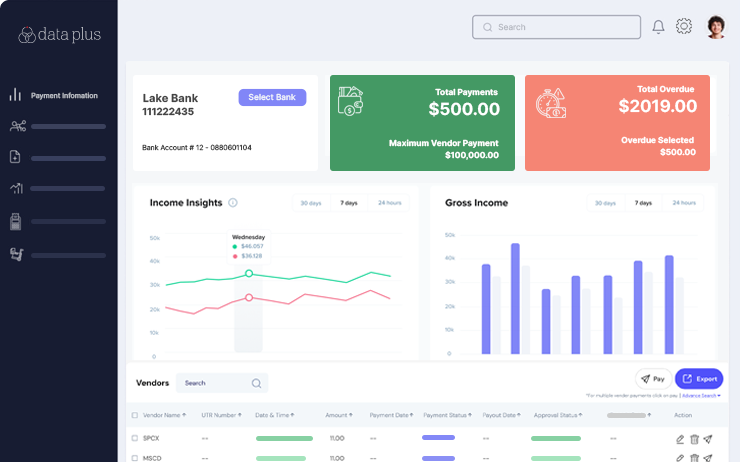Click the Pay button
The image size is (740, 462).
[x=653, y=379]
